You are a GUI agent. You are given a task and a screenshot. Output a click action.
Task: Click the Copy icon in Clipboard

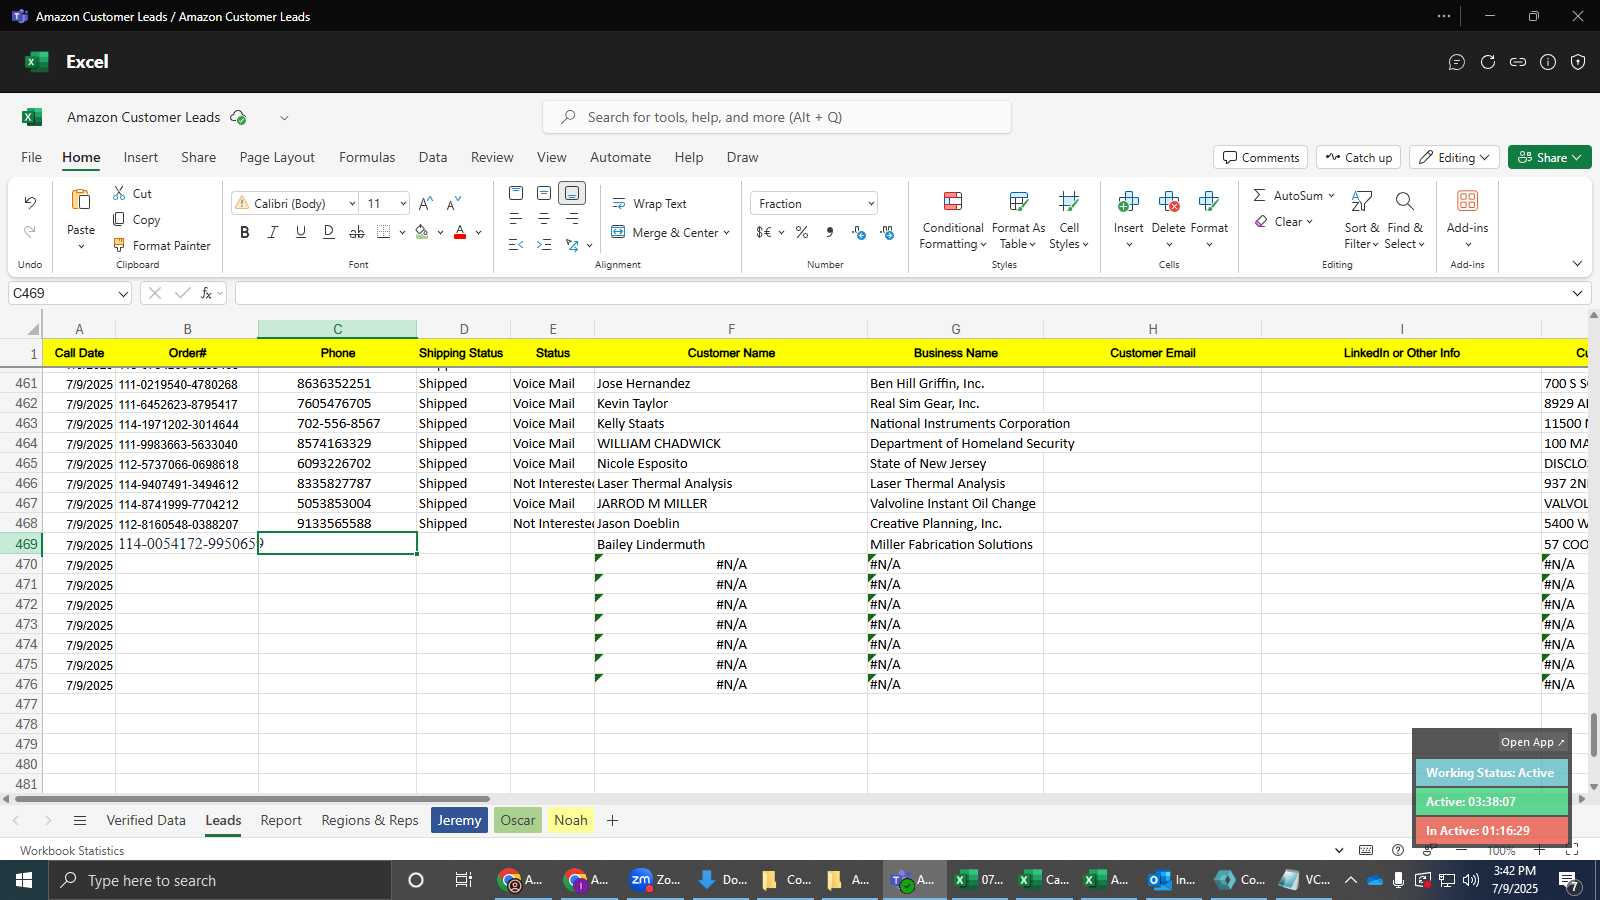pos(119,219)
